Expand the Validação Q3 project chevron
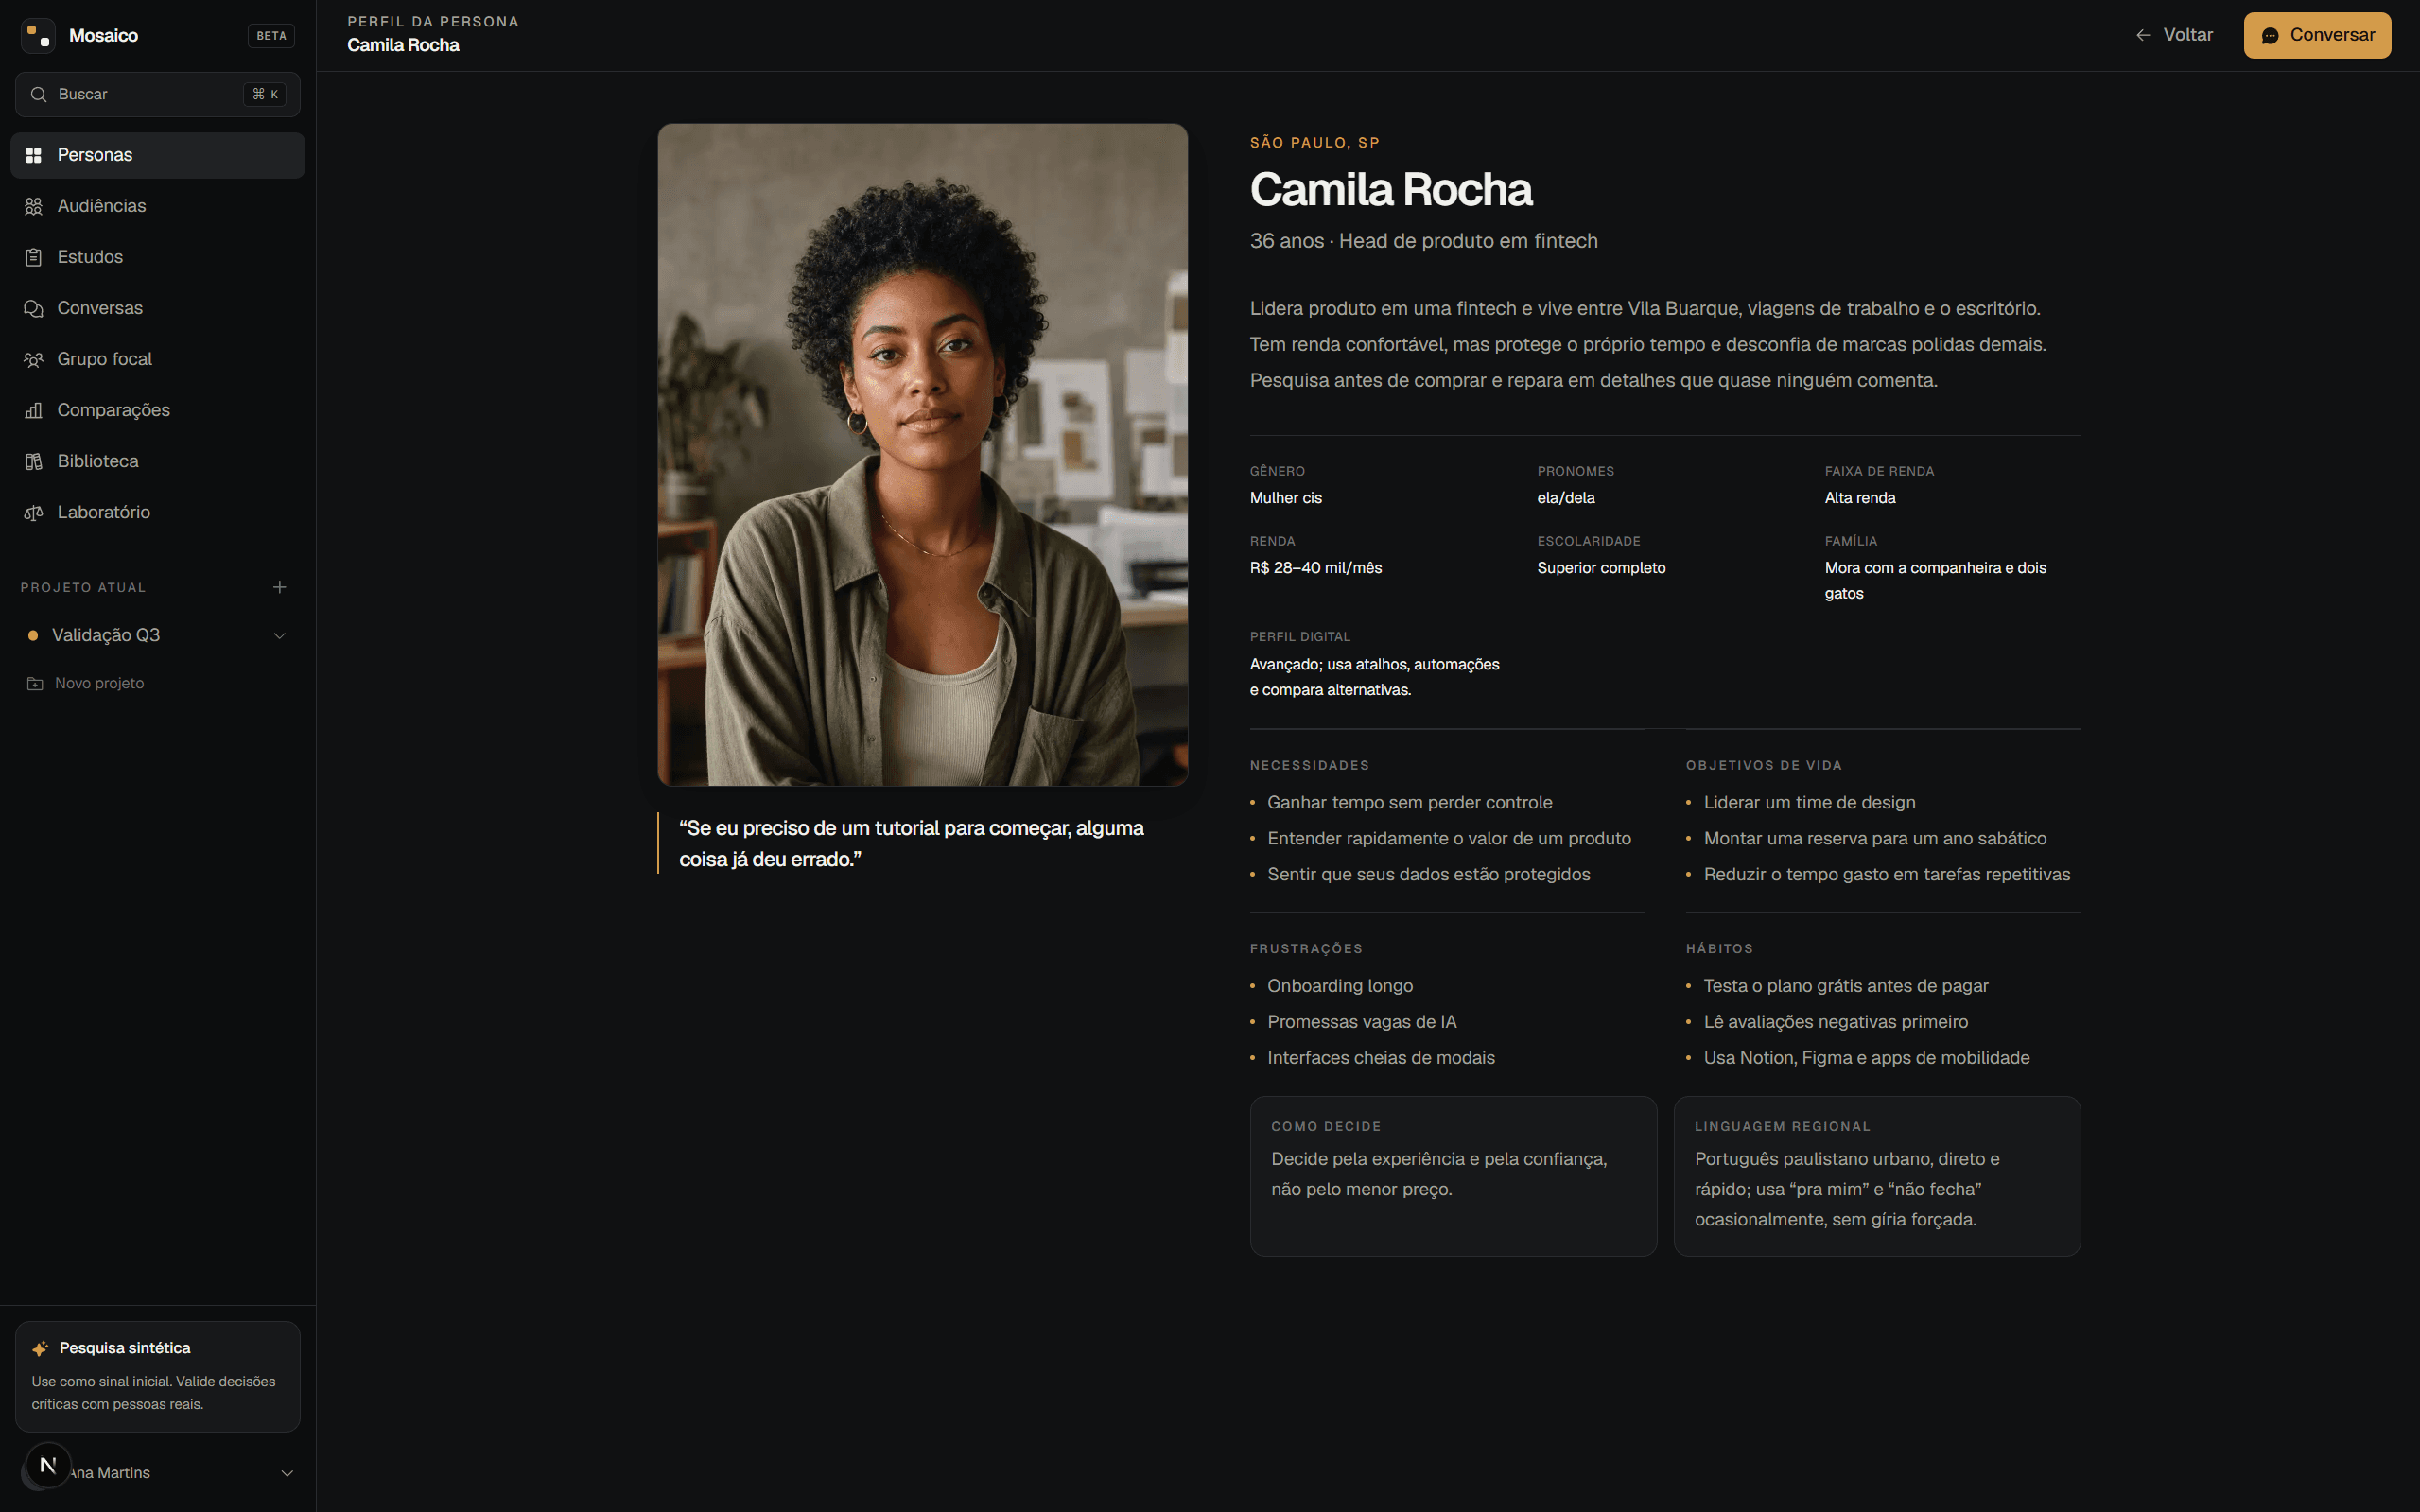Screen dimensions: 2420x1512 coord(280,635)
